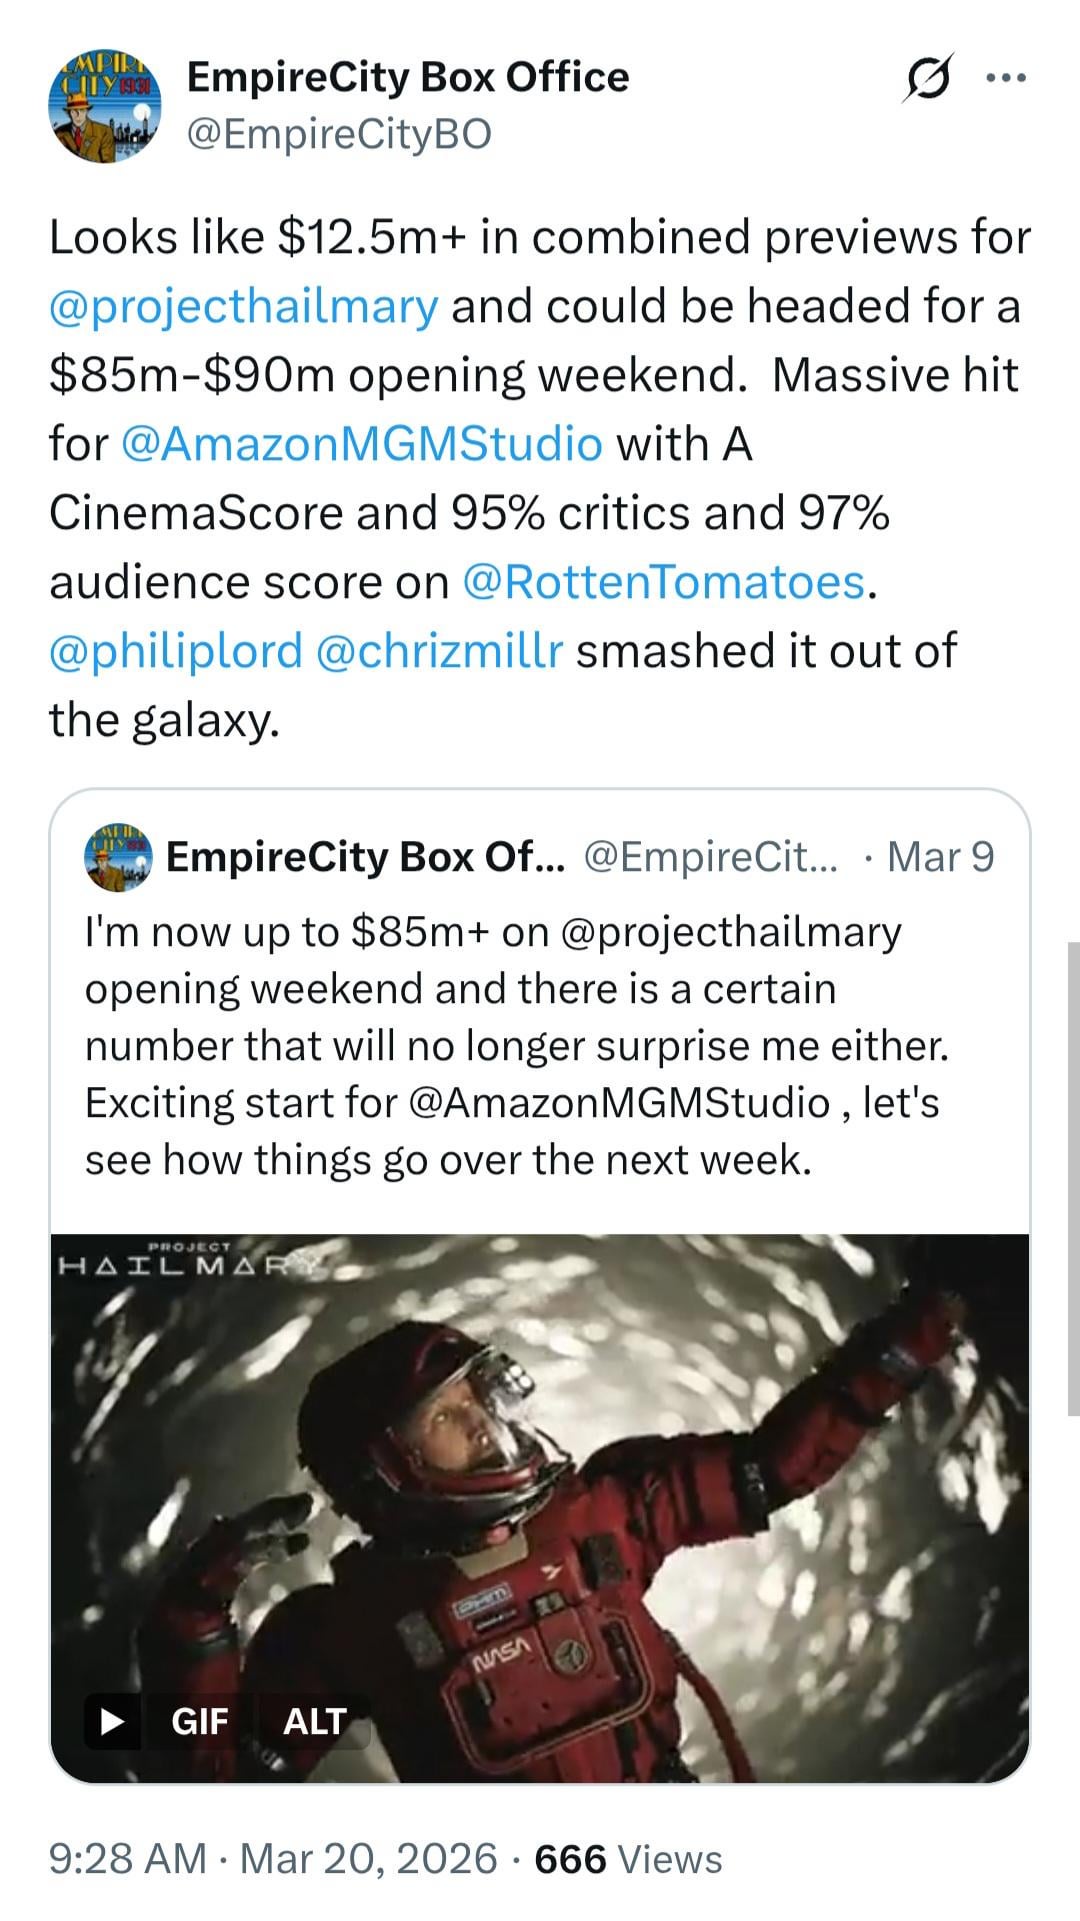Click the quoted tweet's small profile avatar
This screenshot has height=1921, width=1080.
click(119, 857)
